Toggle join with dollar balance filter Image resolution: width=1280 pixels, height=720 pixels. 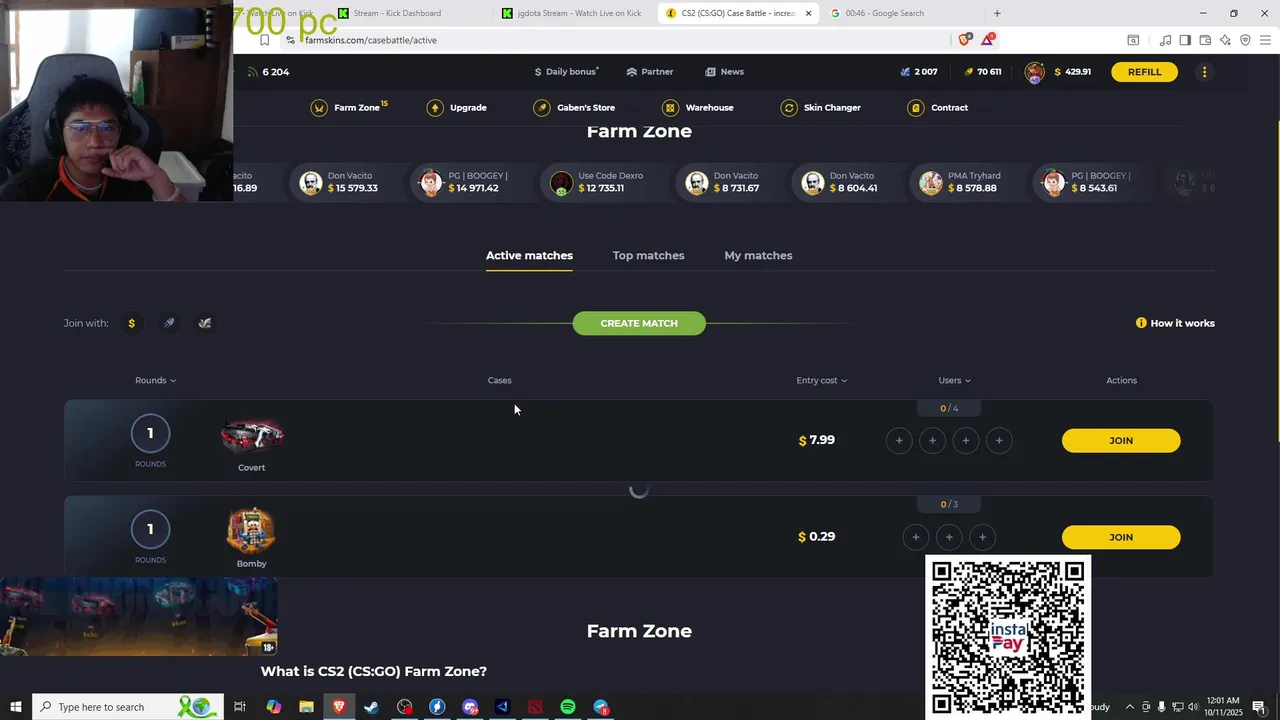click(131, 323)
